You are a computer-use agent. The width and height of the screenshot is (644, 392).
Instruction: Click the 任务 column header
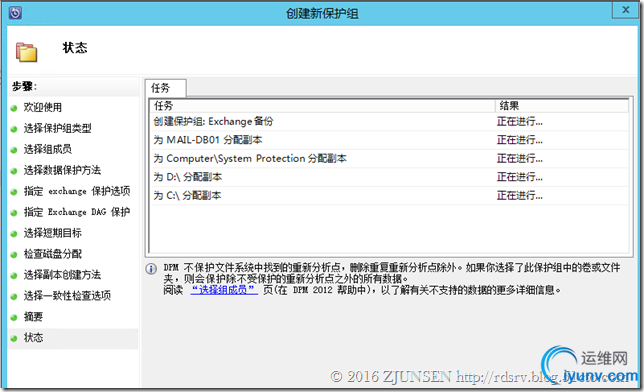coord(322,106)
